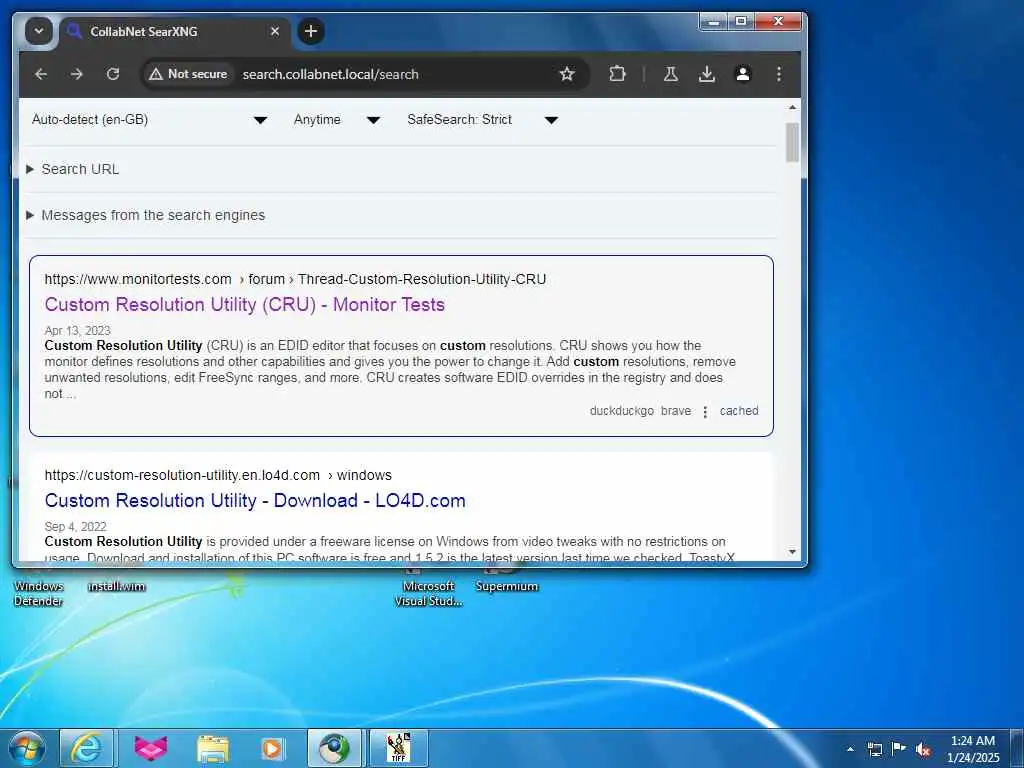
Task: Expand Messages from the search engines
Action: [x=146, y=216]
